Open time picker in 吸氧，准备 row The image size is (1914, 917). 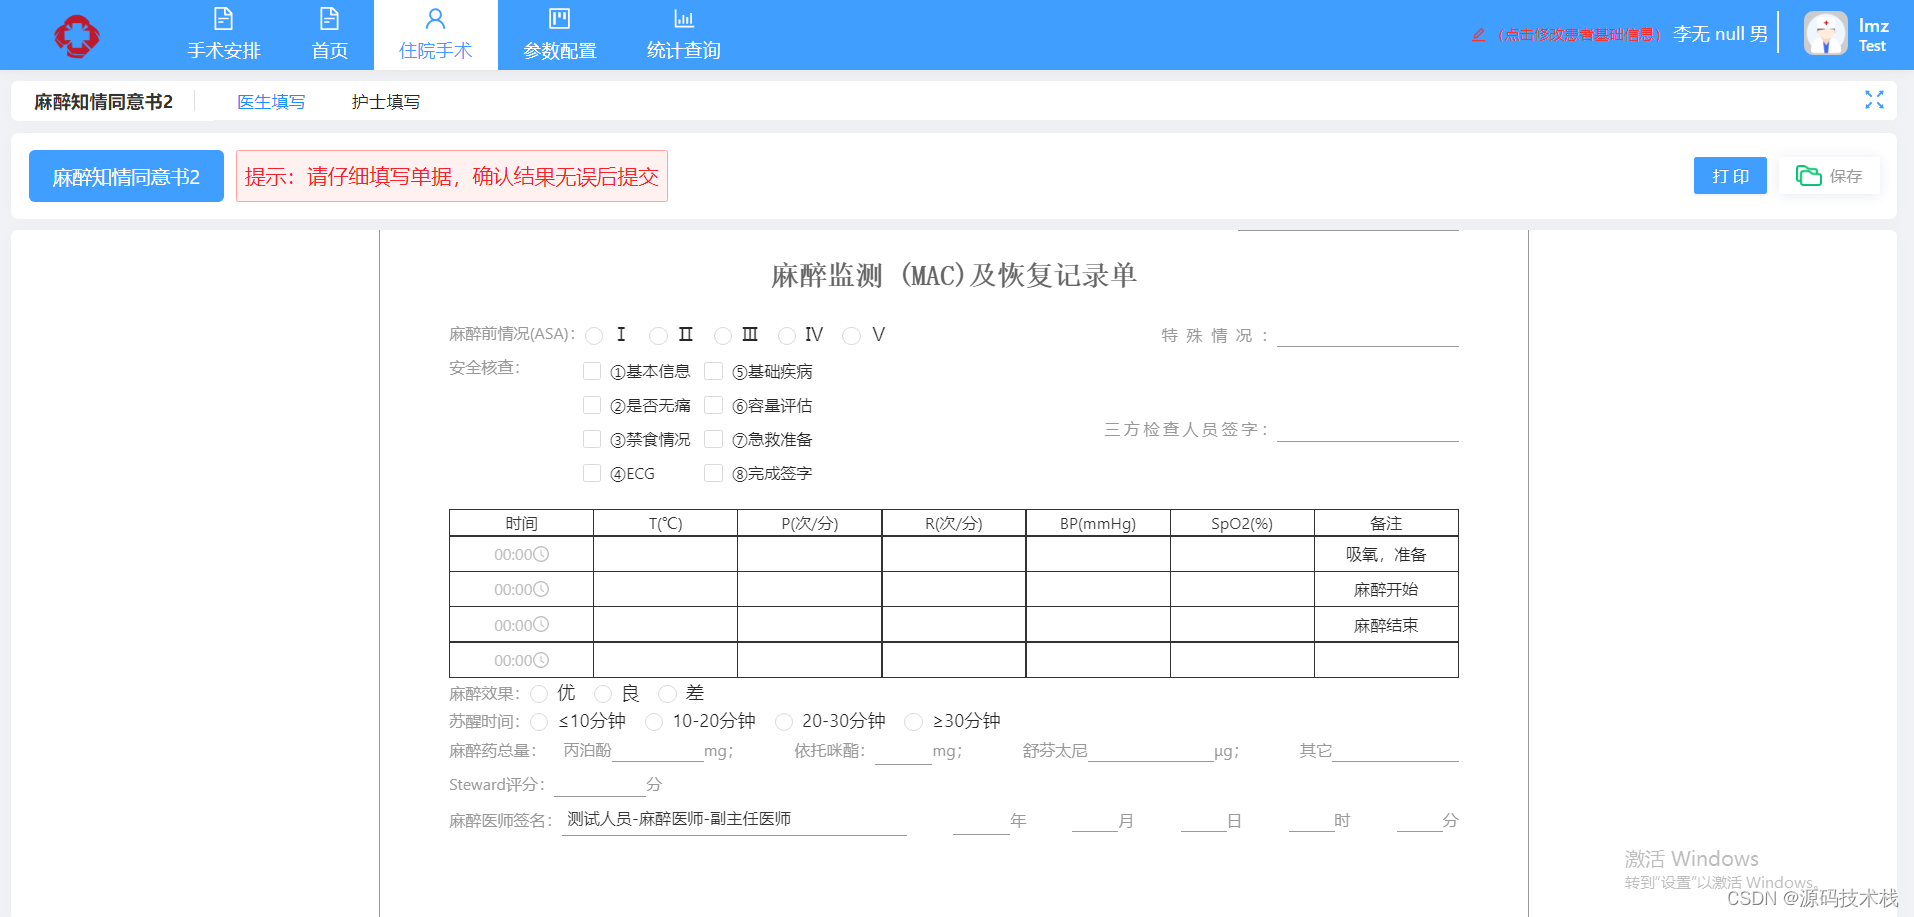pyautogui.click(x=521, y=554)
